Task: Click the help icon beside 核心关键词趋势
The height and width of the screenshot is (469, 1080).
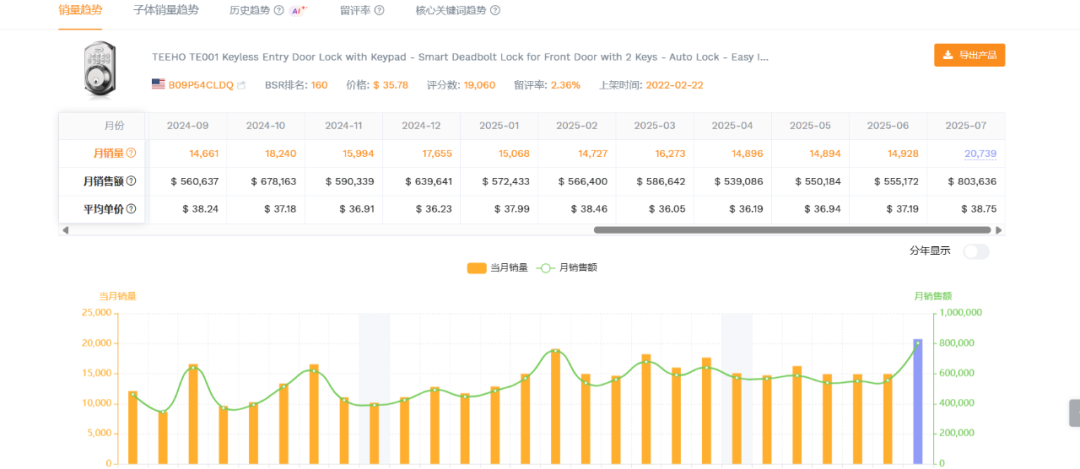Action: click(x=495, y=10)
